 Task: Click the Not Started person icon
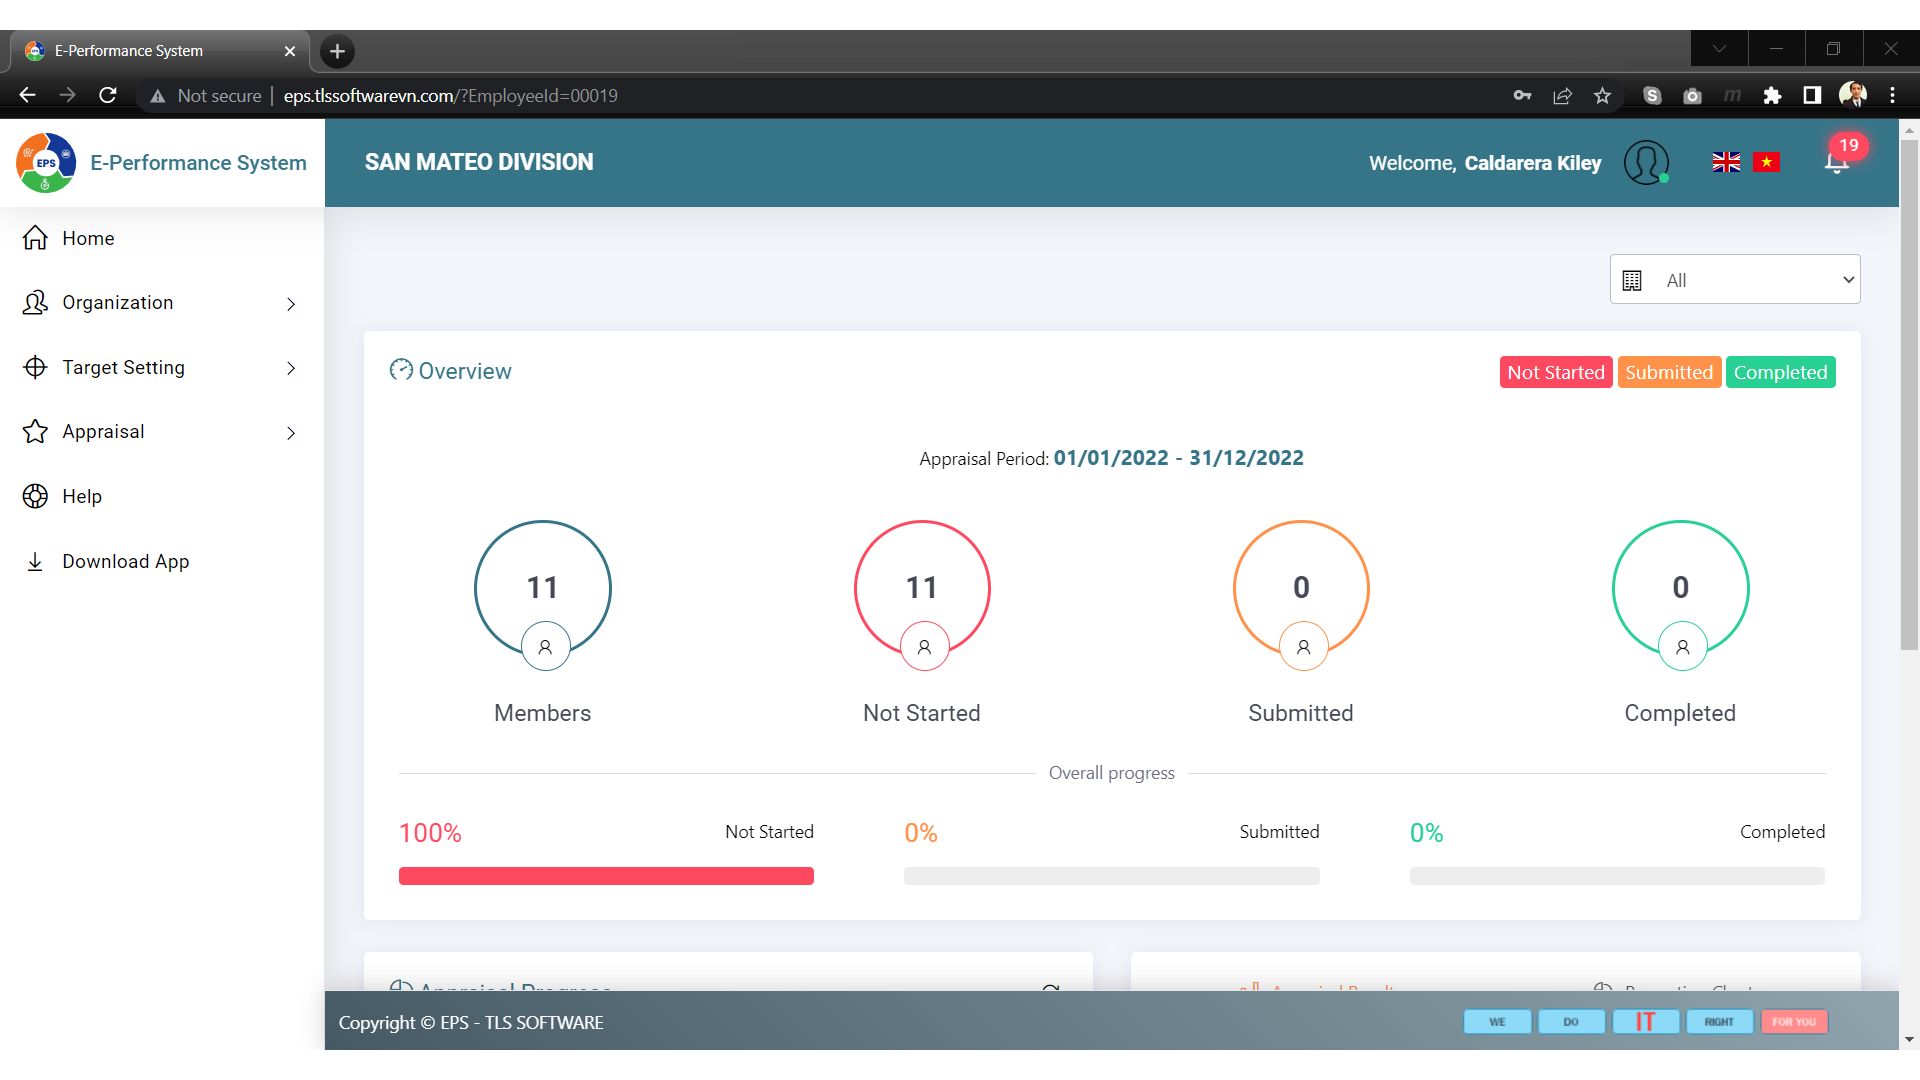point(924,647)
